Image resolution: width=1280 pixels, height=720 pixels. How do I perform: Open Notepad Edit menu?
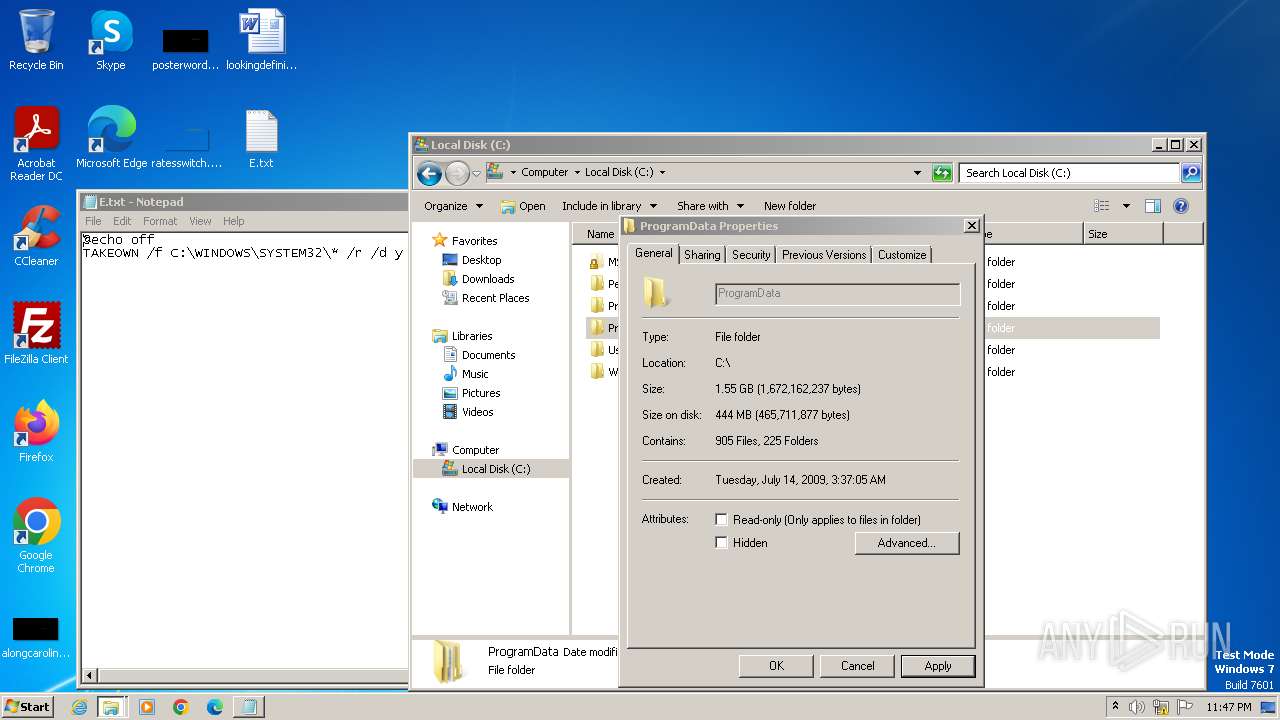click(122, 221)
